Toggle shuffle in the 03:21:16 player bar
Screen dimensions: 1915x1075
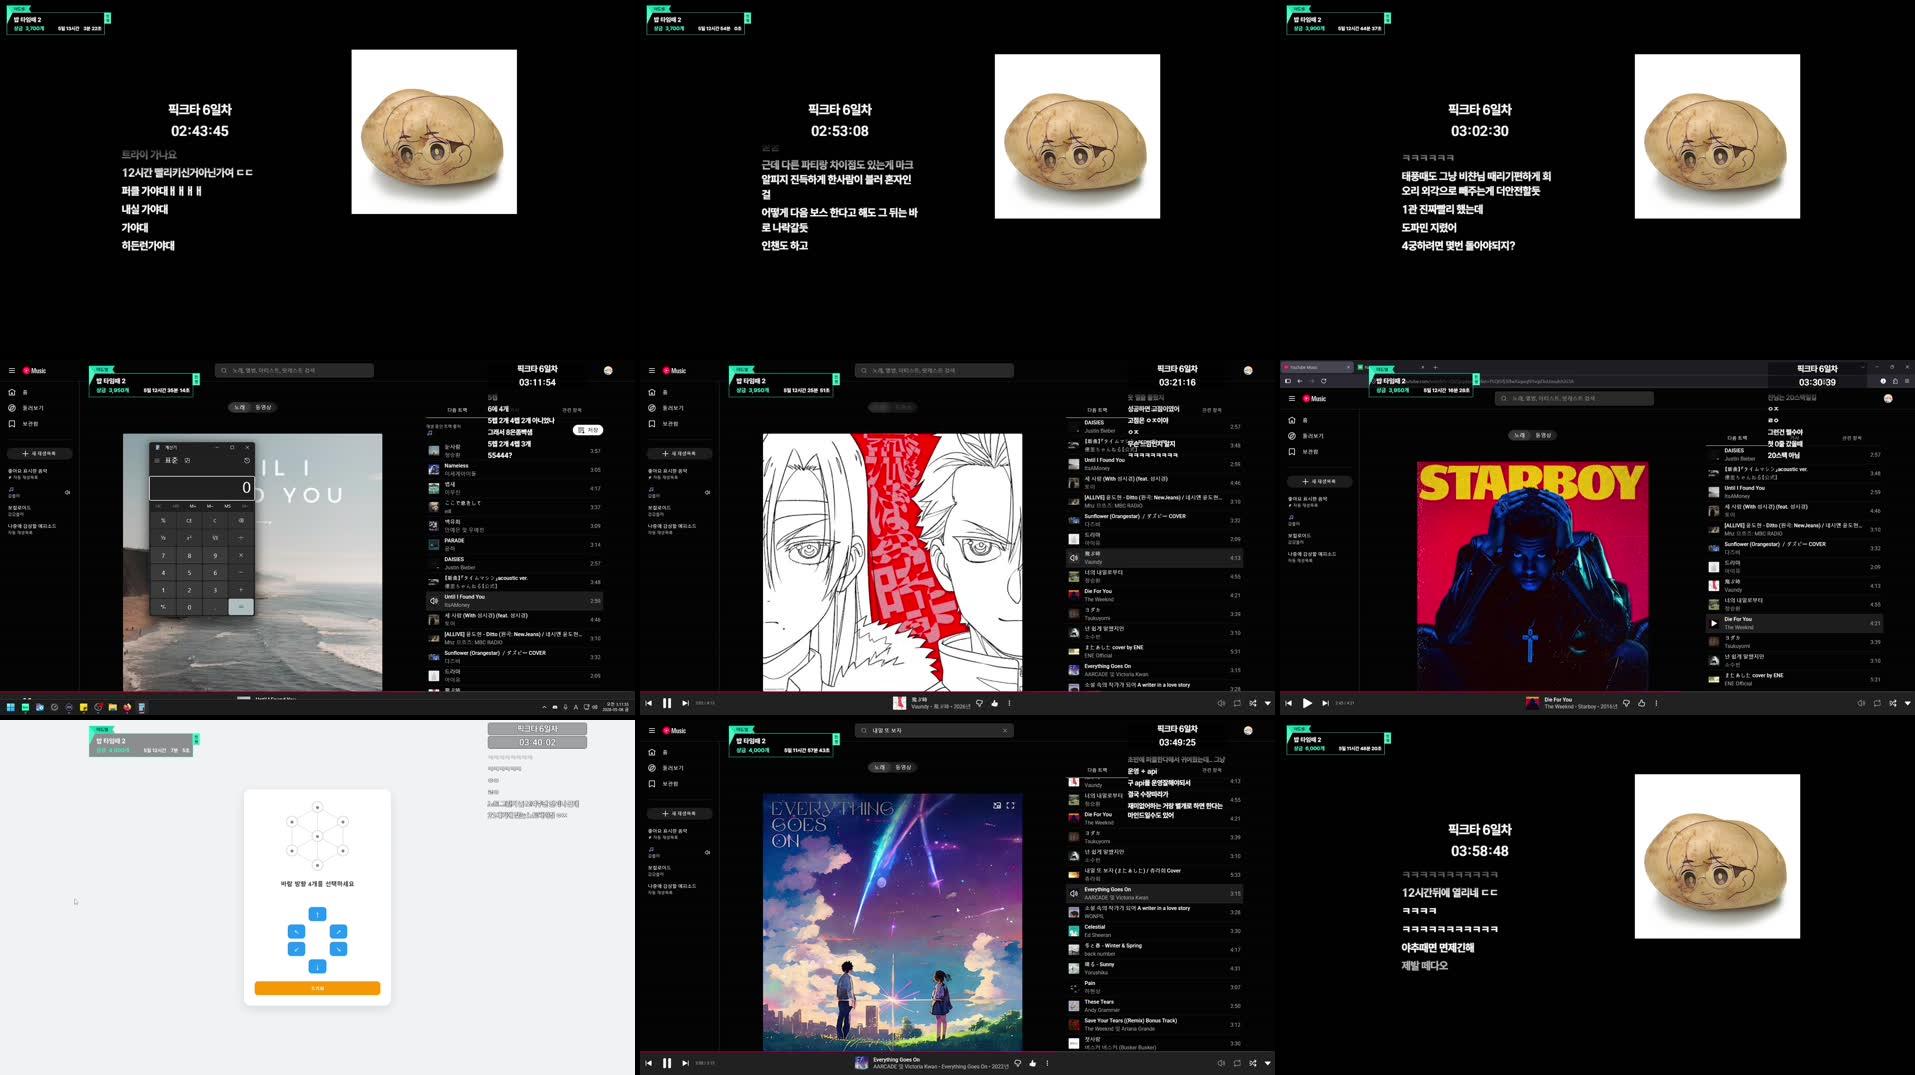1253,703
